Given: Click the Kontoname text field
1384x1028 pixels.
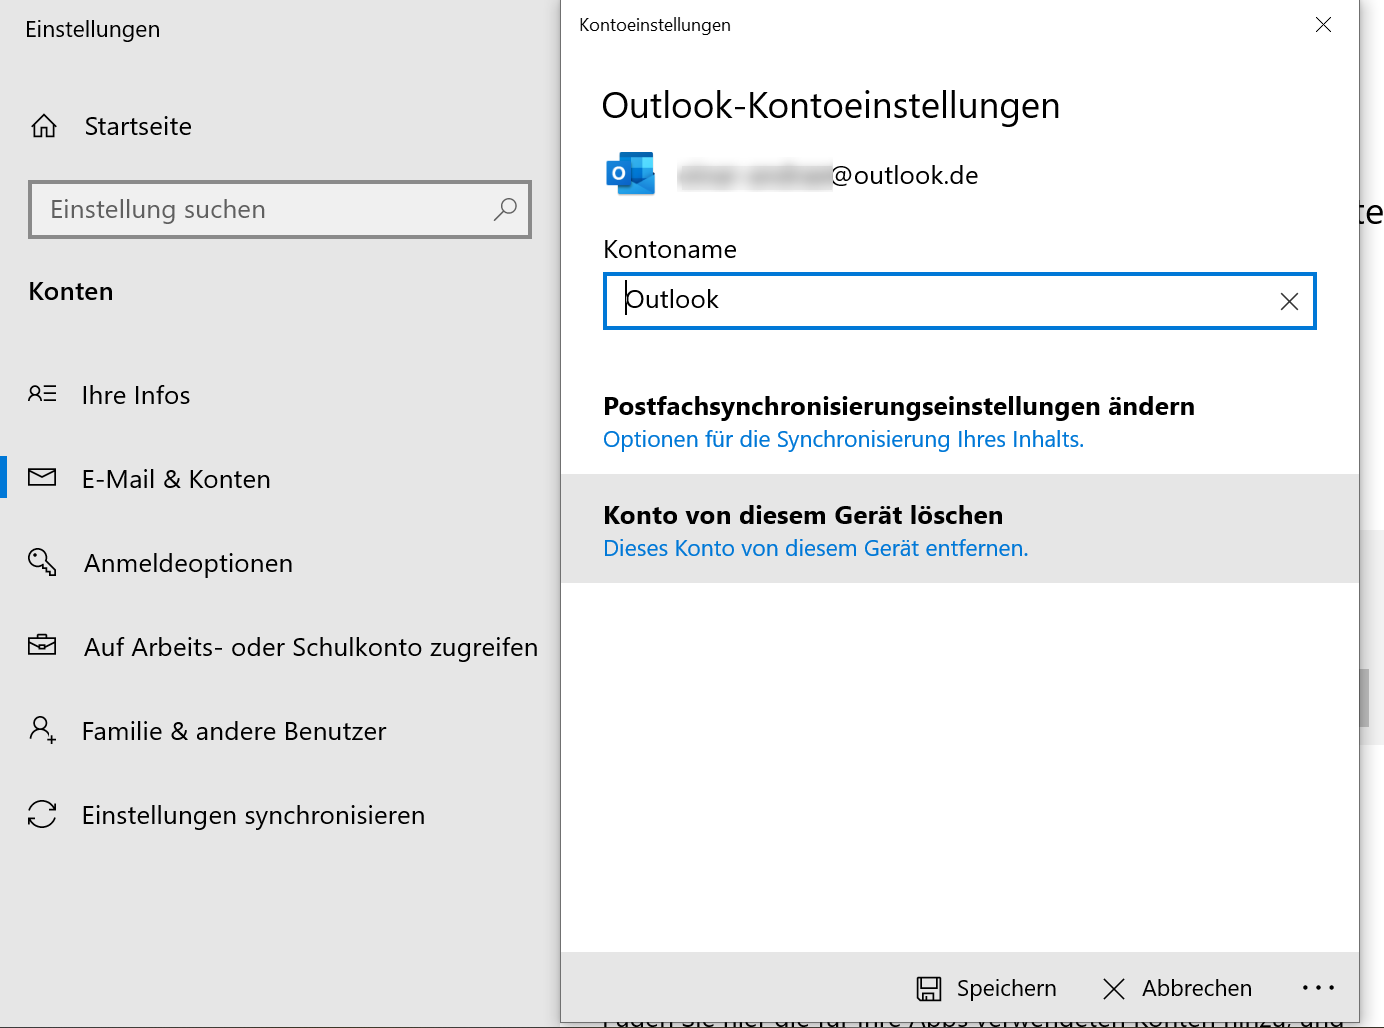Looking at the screenshot, I should coord(960,301).
